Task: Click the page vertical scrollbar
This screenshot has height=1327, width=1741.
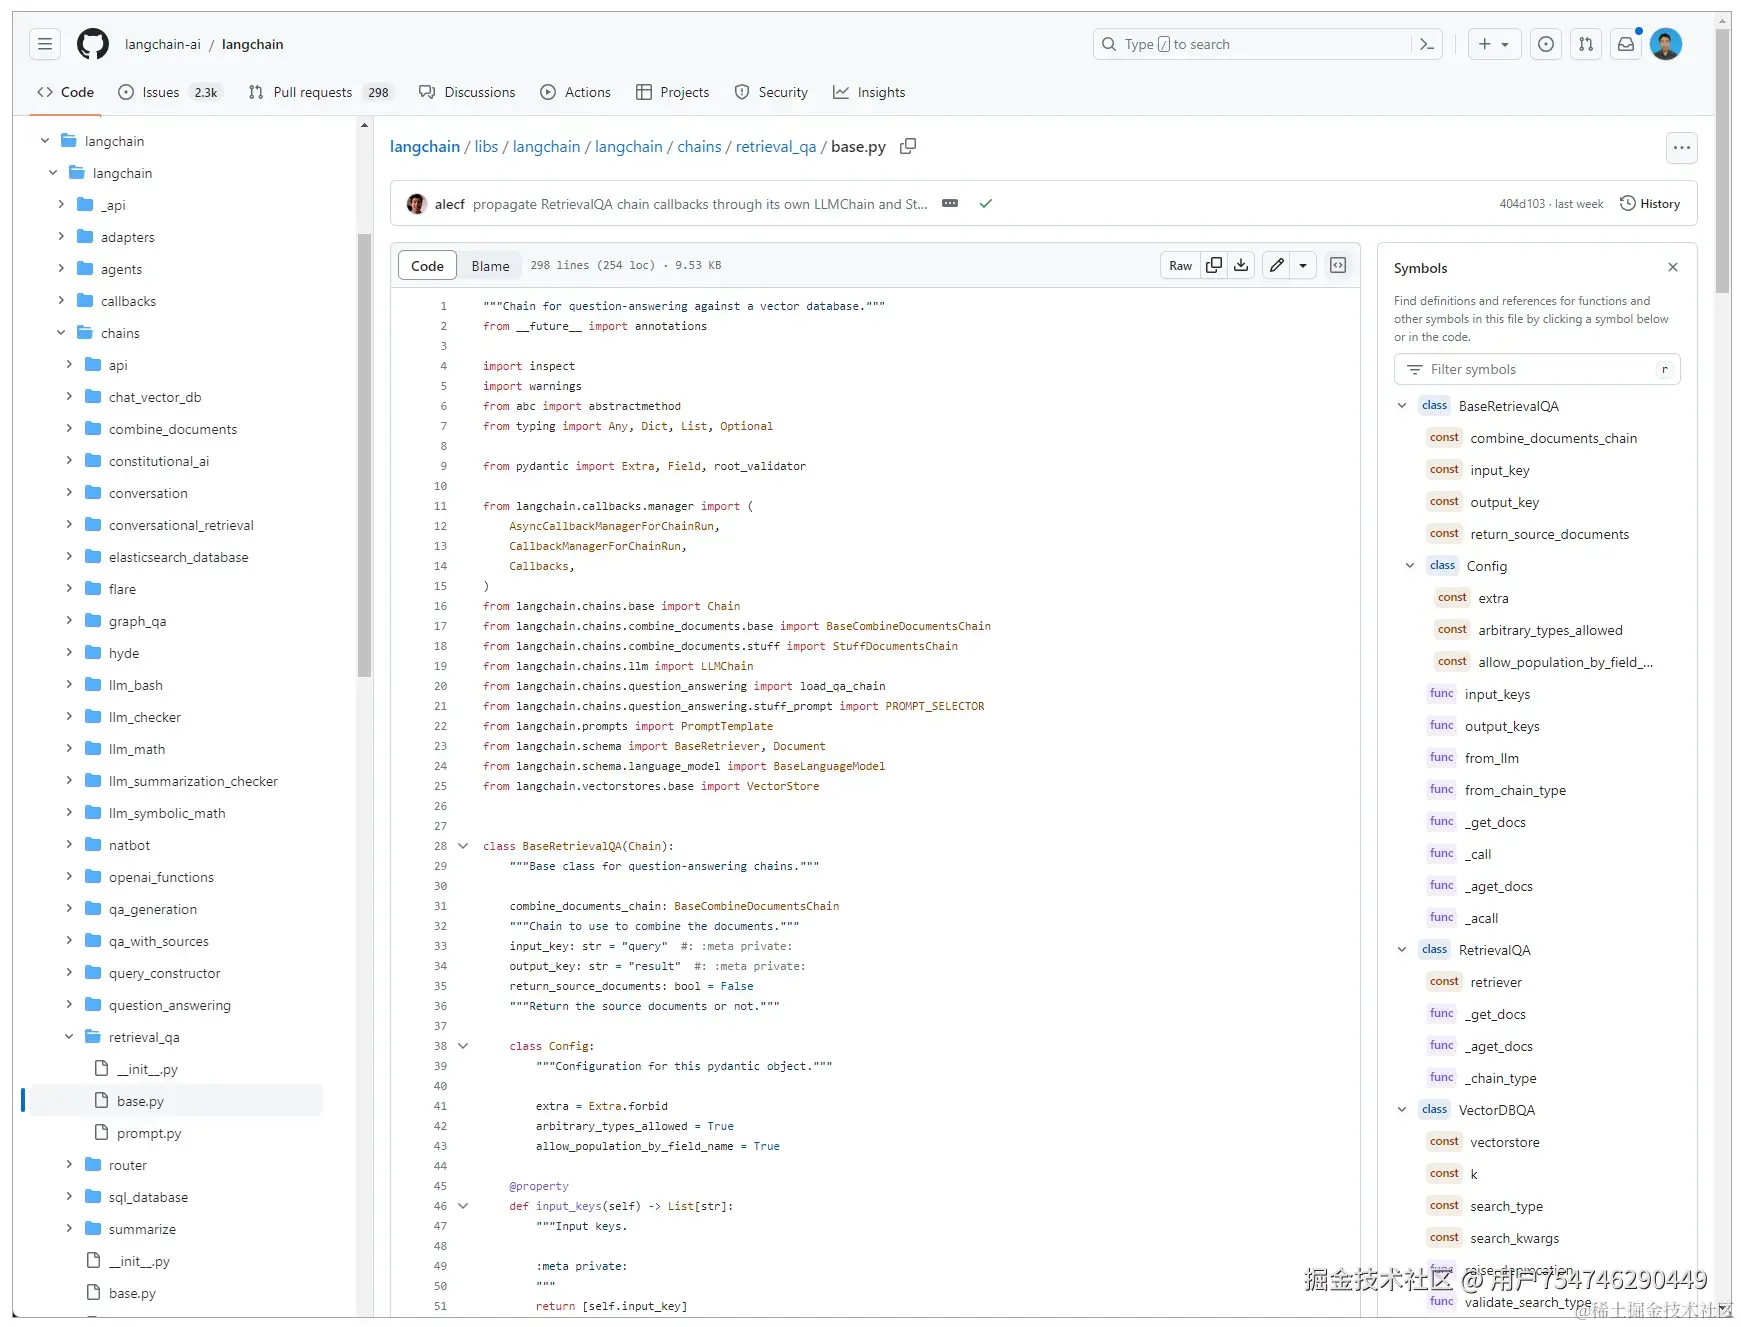Action: tap(1723, 160)
